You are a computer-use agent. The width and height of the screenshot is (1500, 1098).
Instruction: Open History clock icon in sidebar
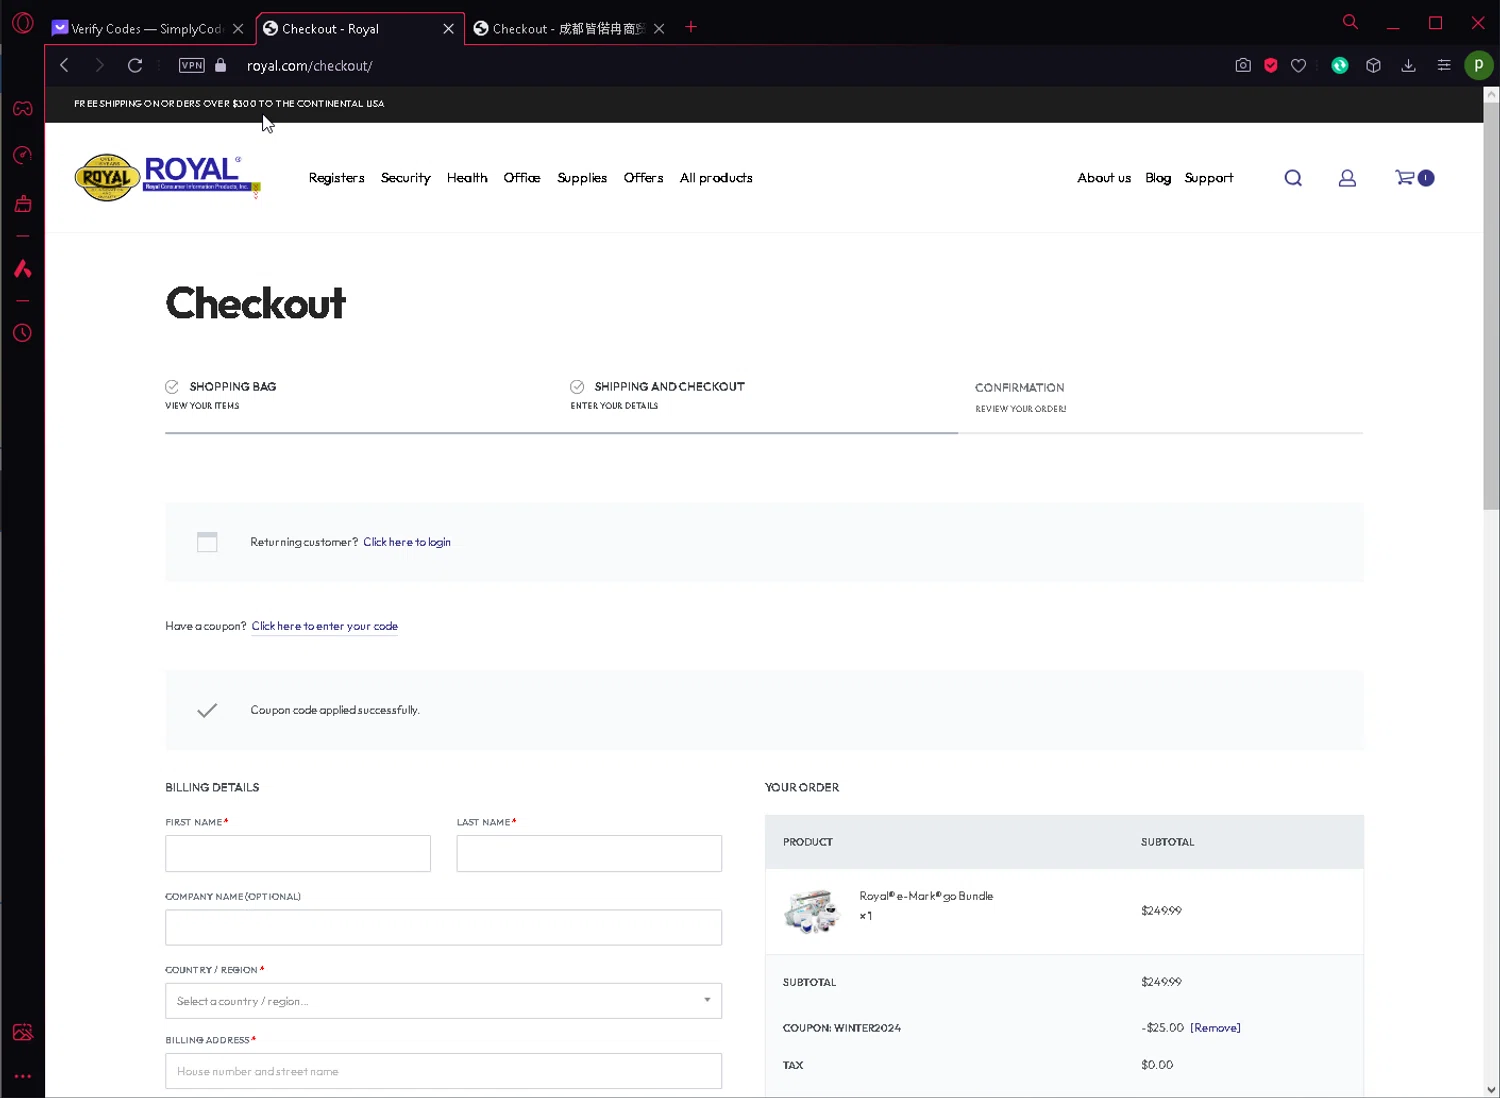pyautogui.click(x=22, y=333)
